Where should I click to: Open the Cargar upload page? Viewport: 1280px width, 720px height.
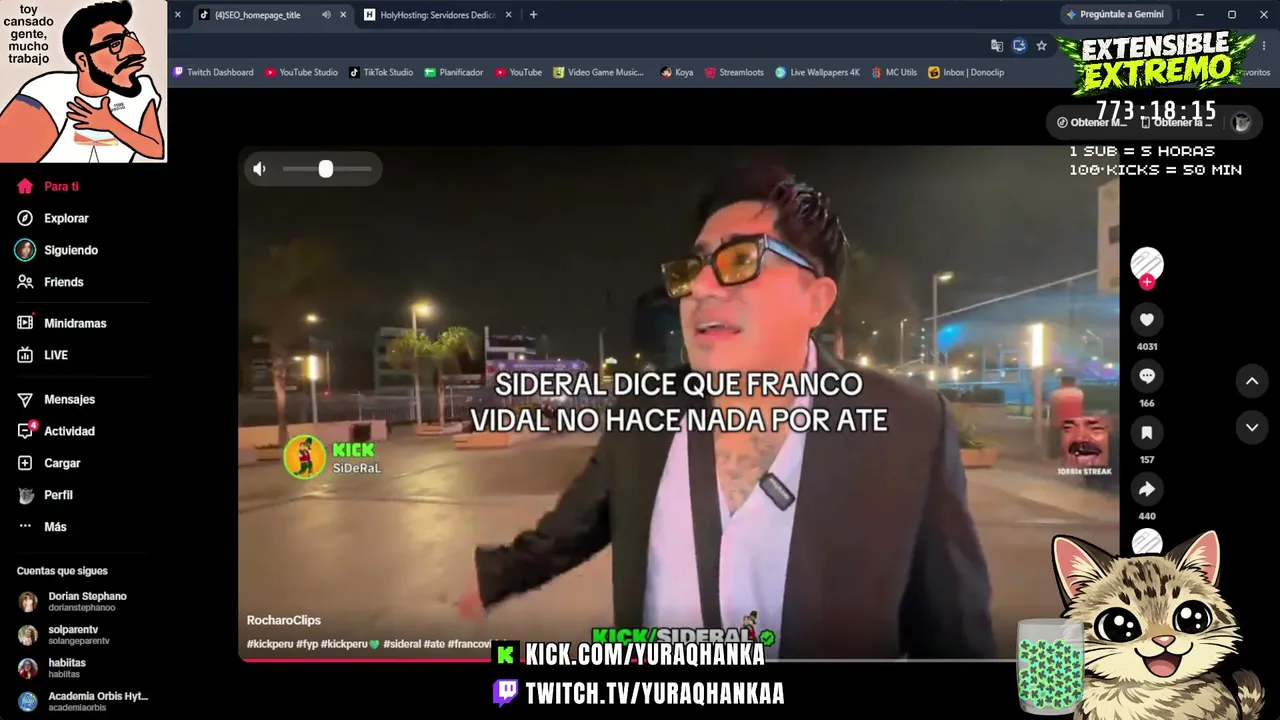click(x=48, y=463)
